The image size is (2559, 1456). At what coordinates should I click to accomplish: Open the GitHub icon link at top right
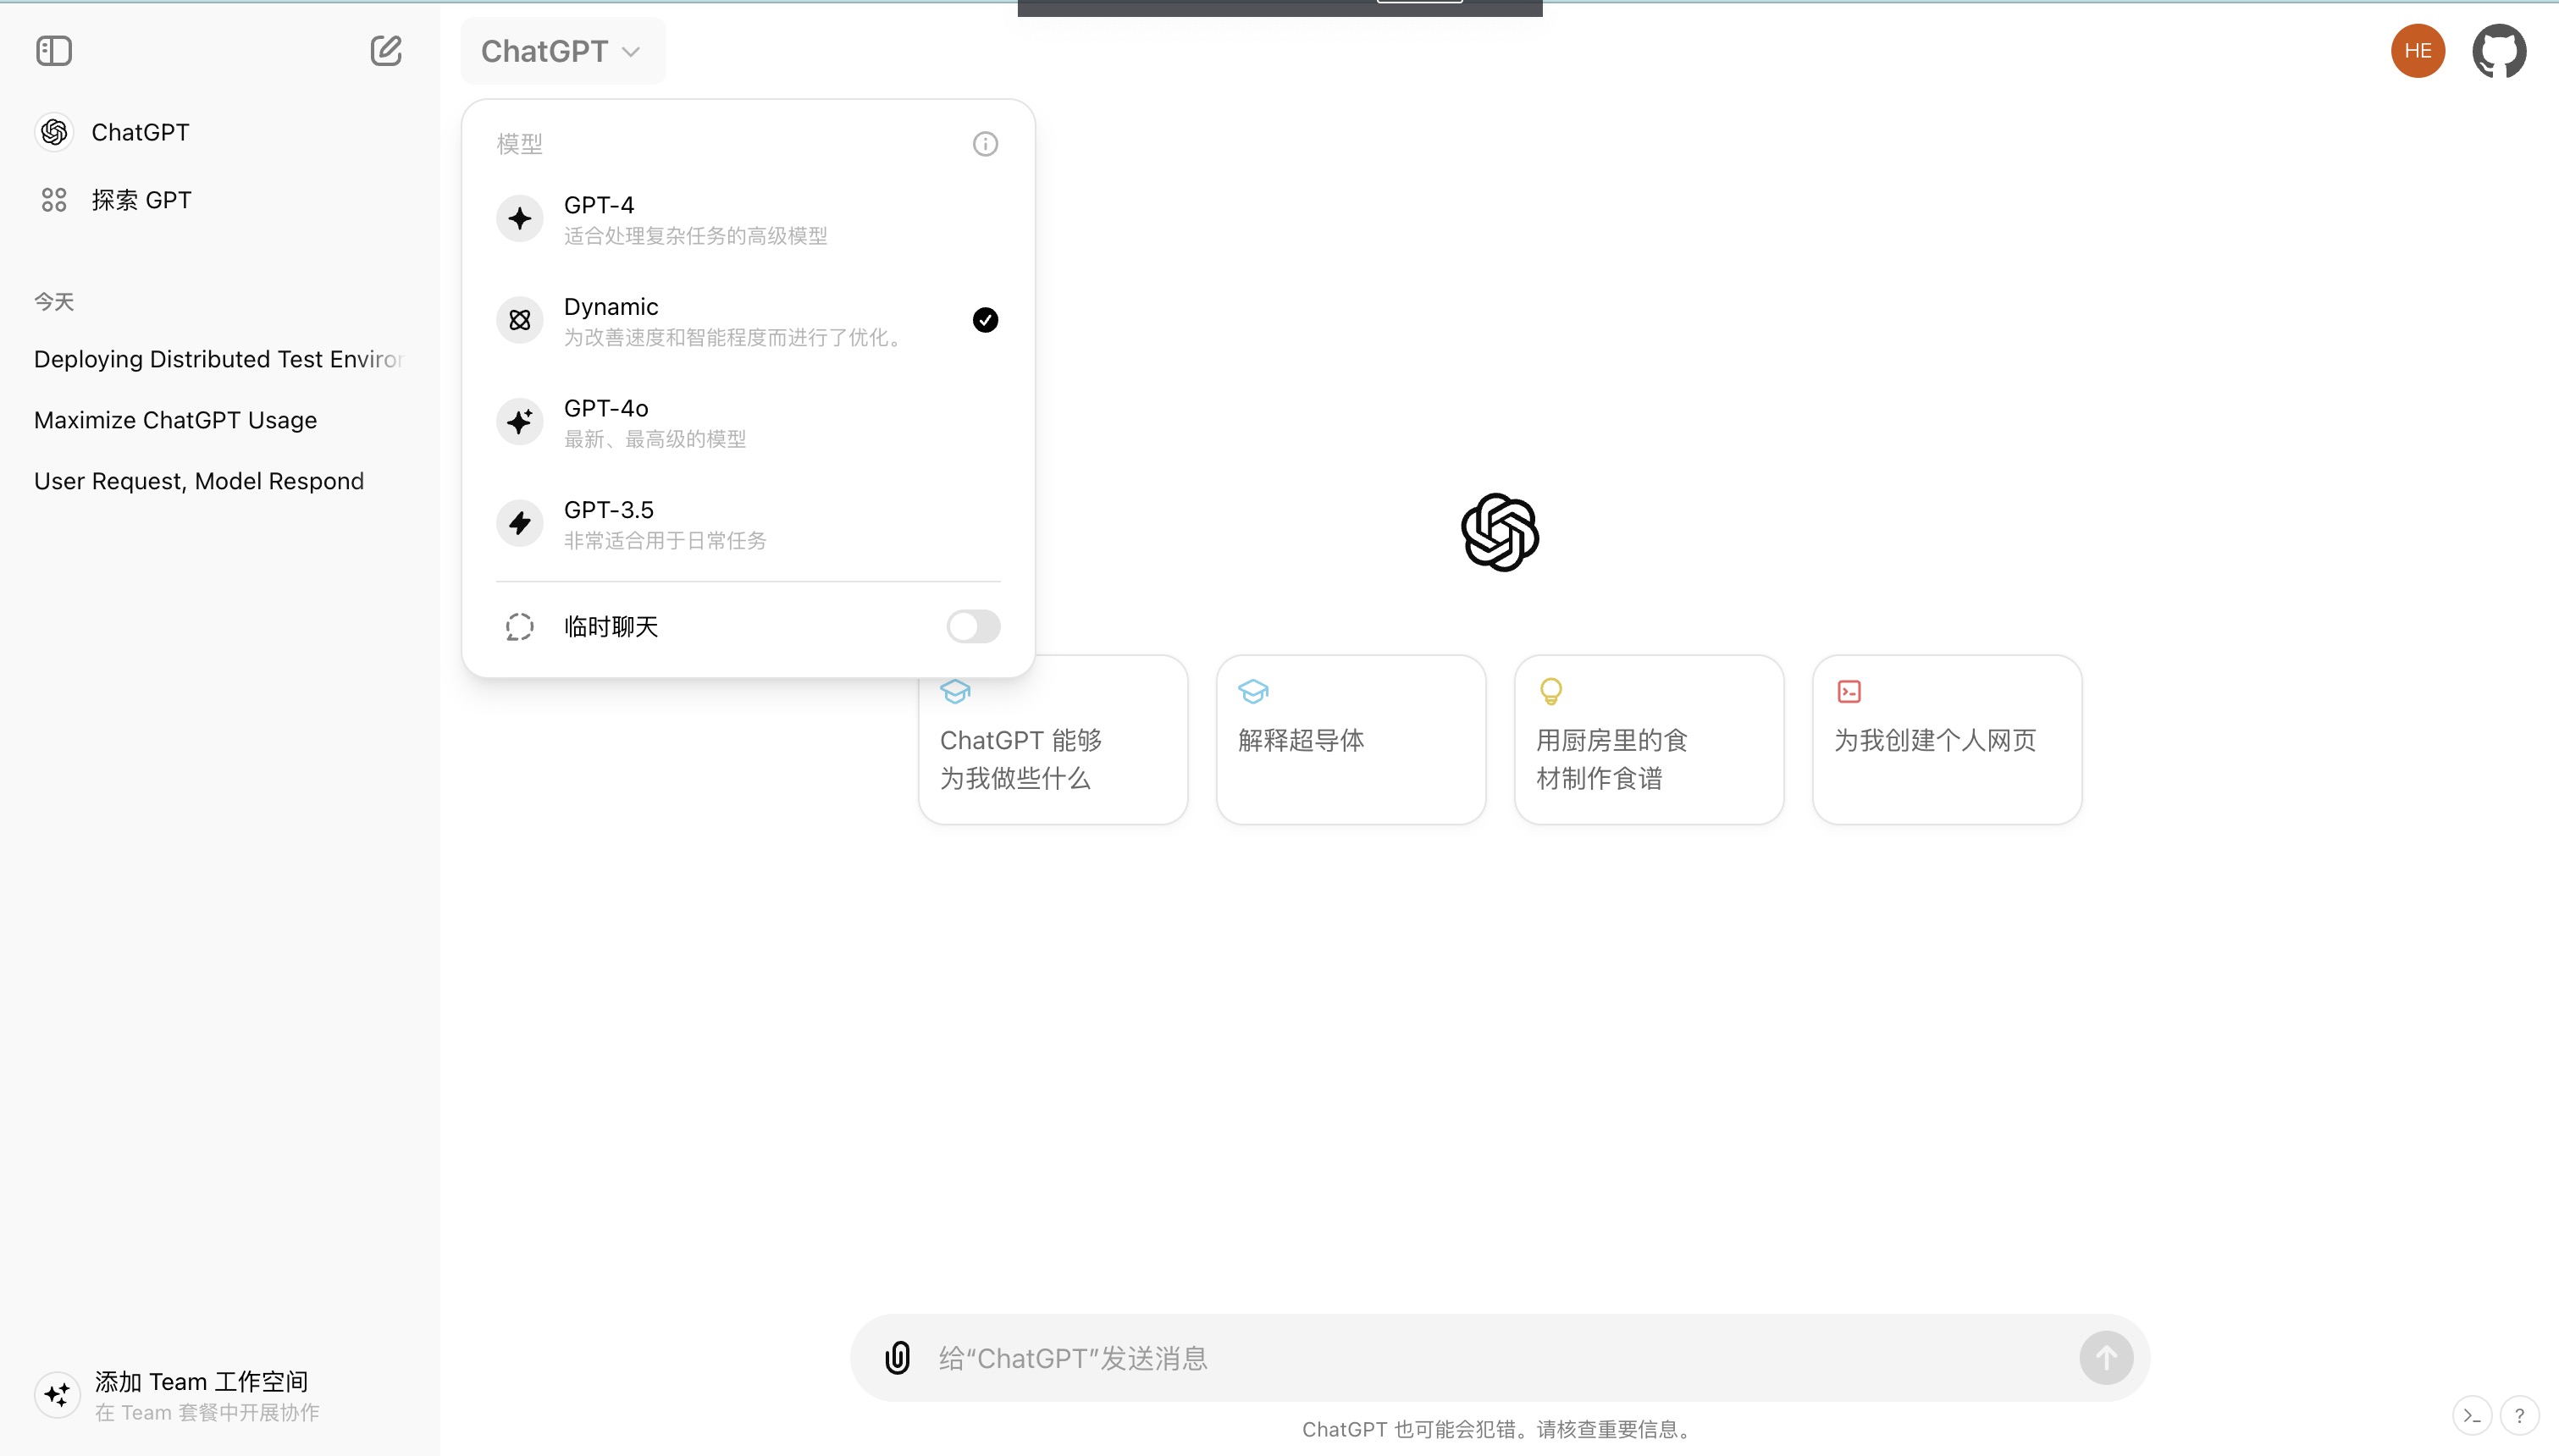[x=2499, y=51]
